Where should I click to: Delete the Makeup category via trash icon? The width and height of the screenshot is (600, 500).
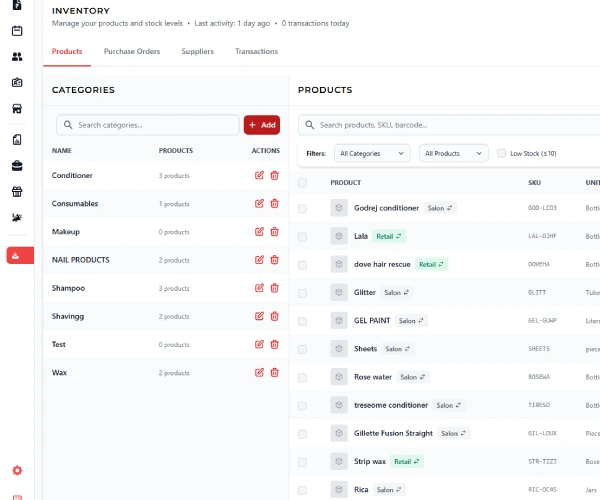point(275,231)
